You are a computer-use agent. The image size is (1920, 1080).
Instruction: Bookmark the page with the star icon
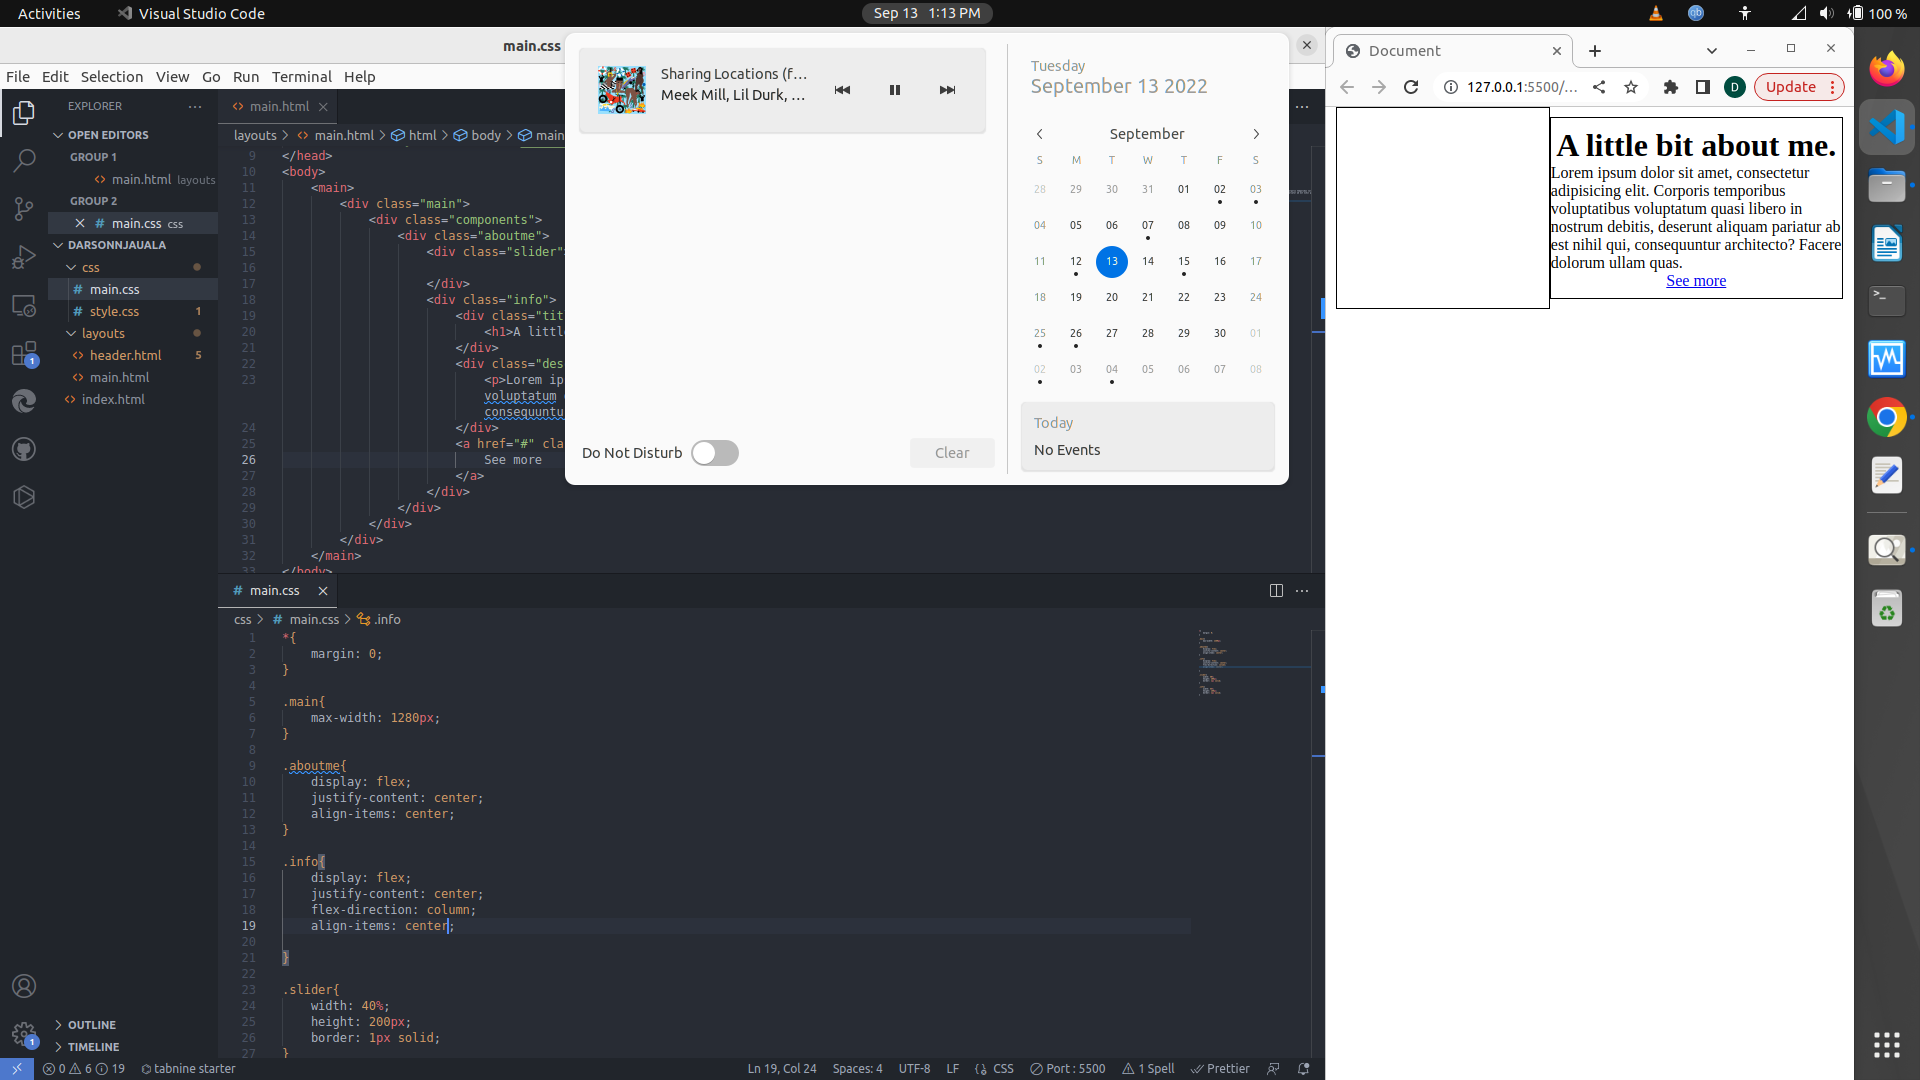(1631, 87)
